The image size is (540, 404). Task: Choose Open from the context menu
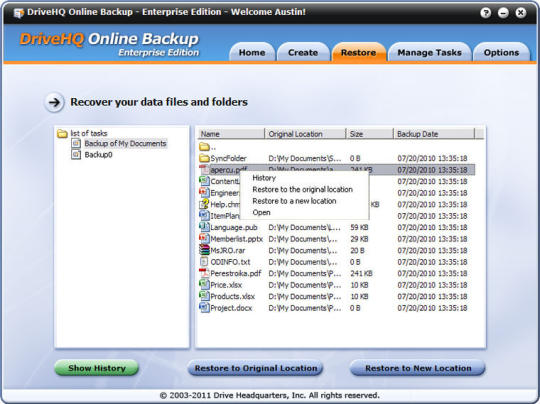pos(261,213)
